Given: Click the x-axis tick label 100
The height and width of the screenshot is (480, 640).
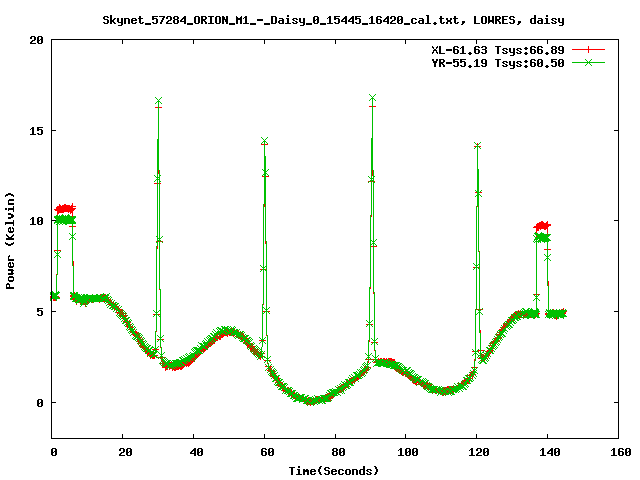Looking at the screenshot, I should pyautogui.click(x=408, y=452).
